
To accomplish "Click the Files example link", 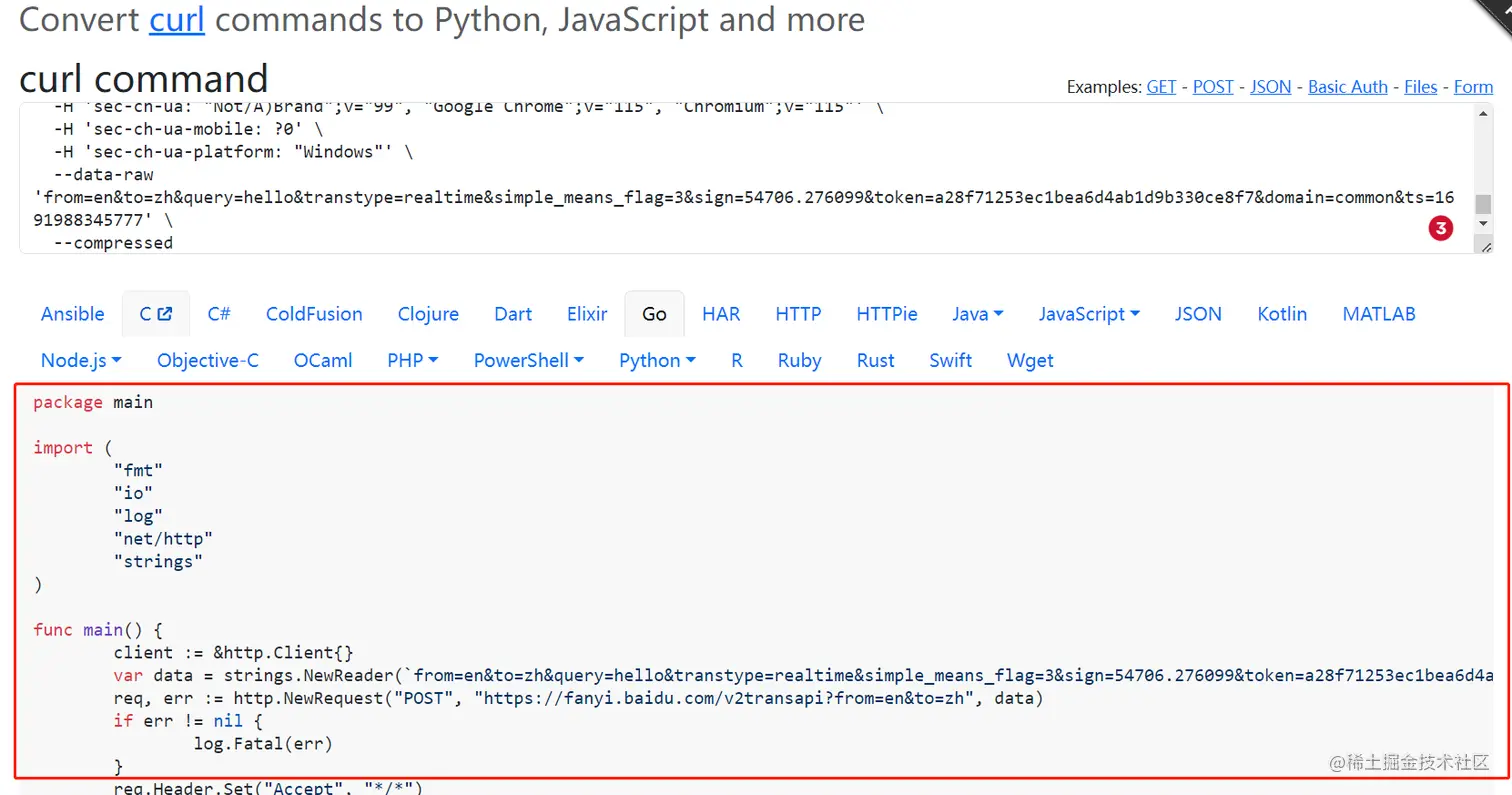I will click(1420, 87).
